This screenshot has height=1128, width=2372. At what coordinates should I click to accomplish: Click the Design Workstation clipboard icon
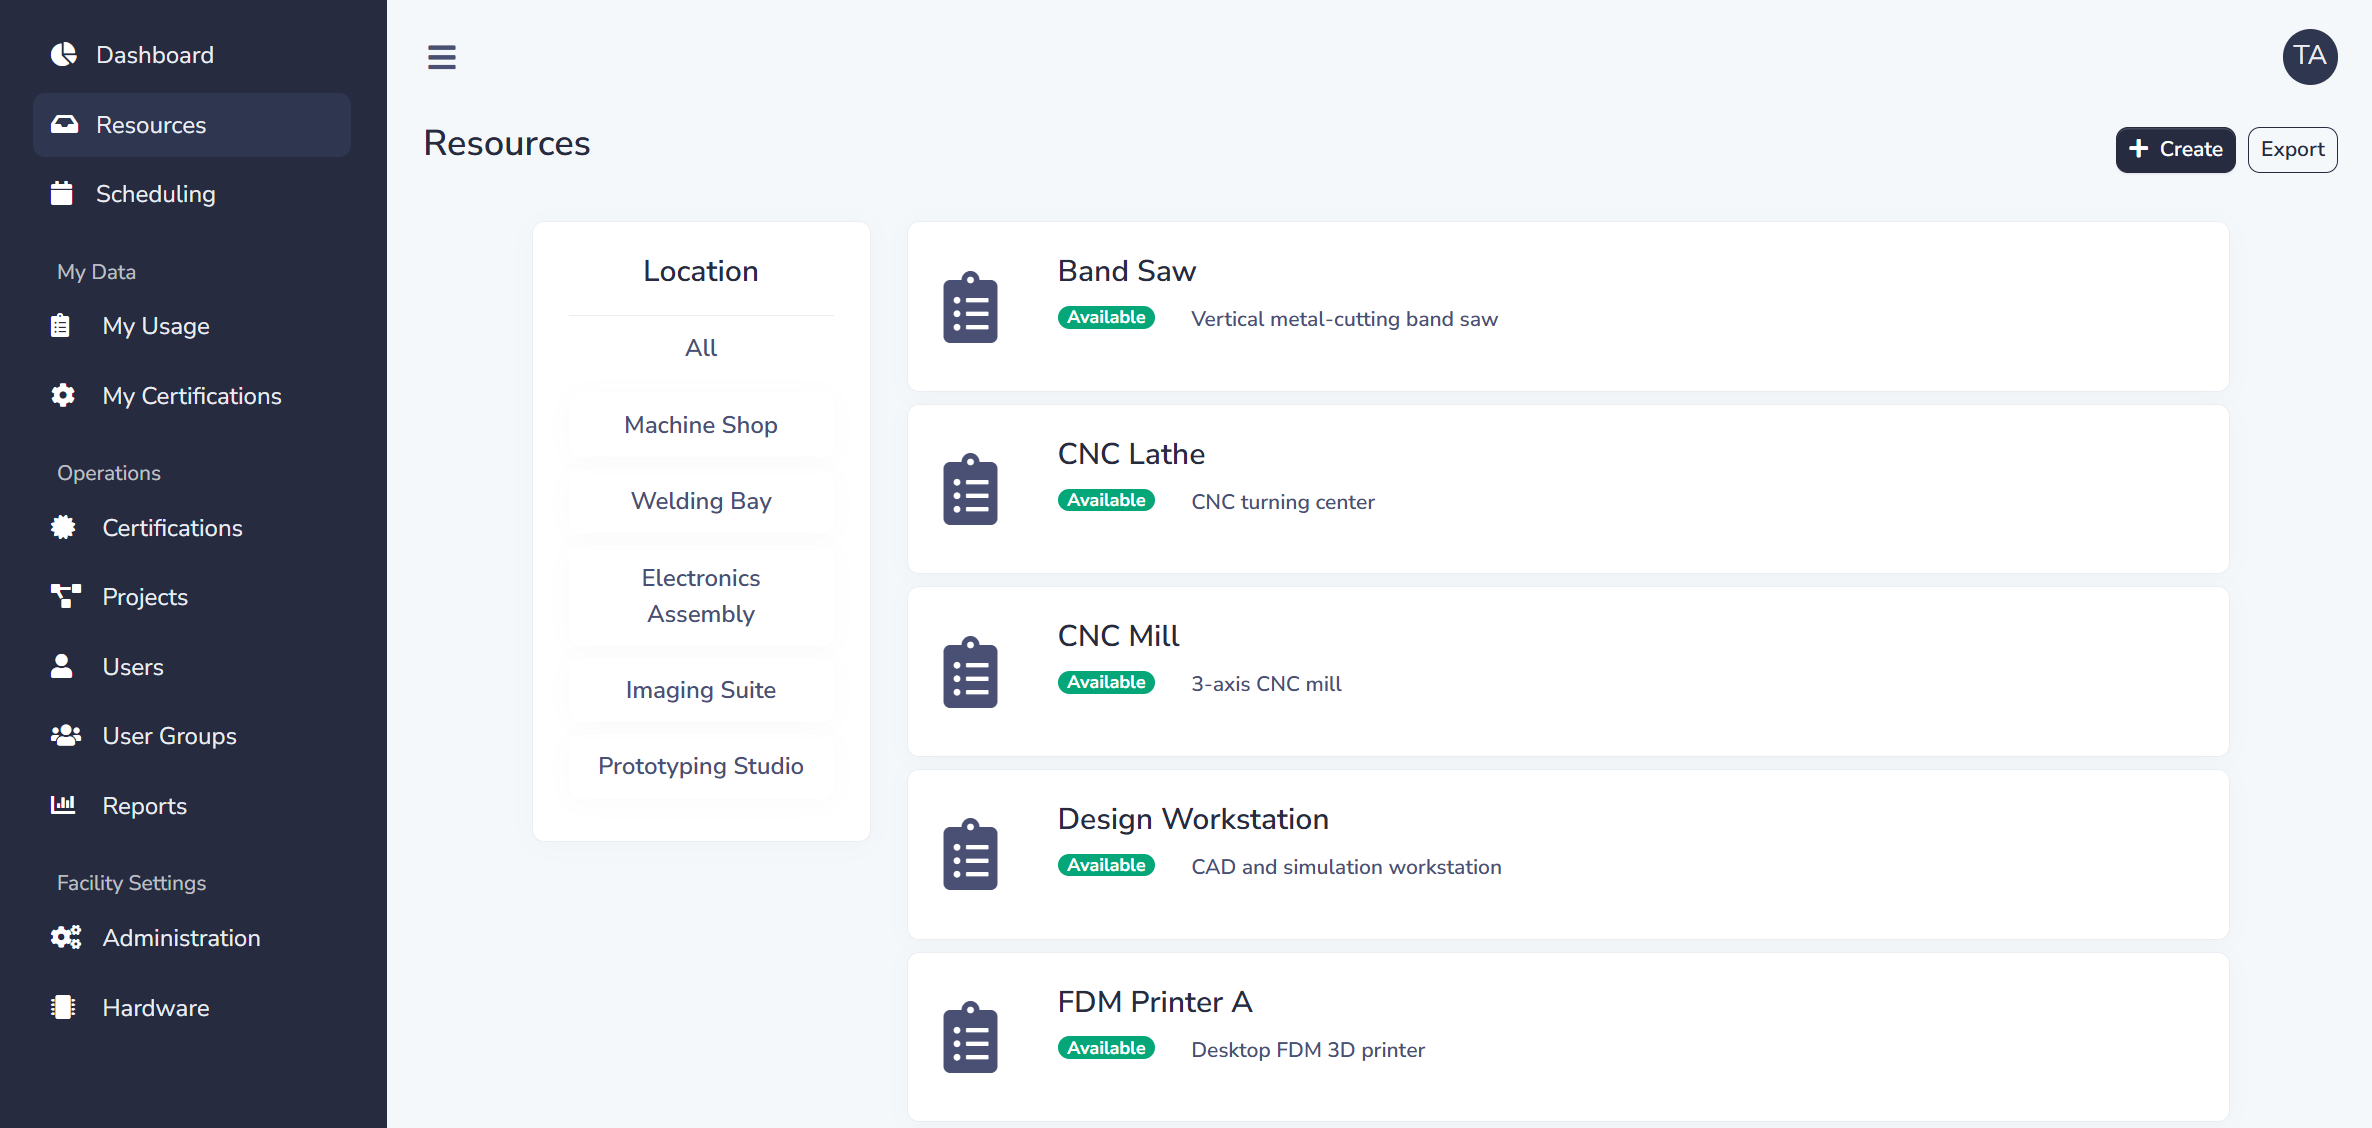click(x=970, y=854)
